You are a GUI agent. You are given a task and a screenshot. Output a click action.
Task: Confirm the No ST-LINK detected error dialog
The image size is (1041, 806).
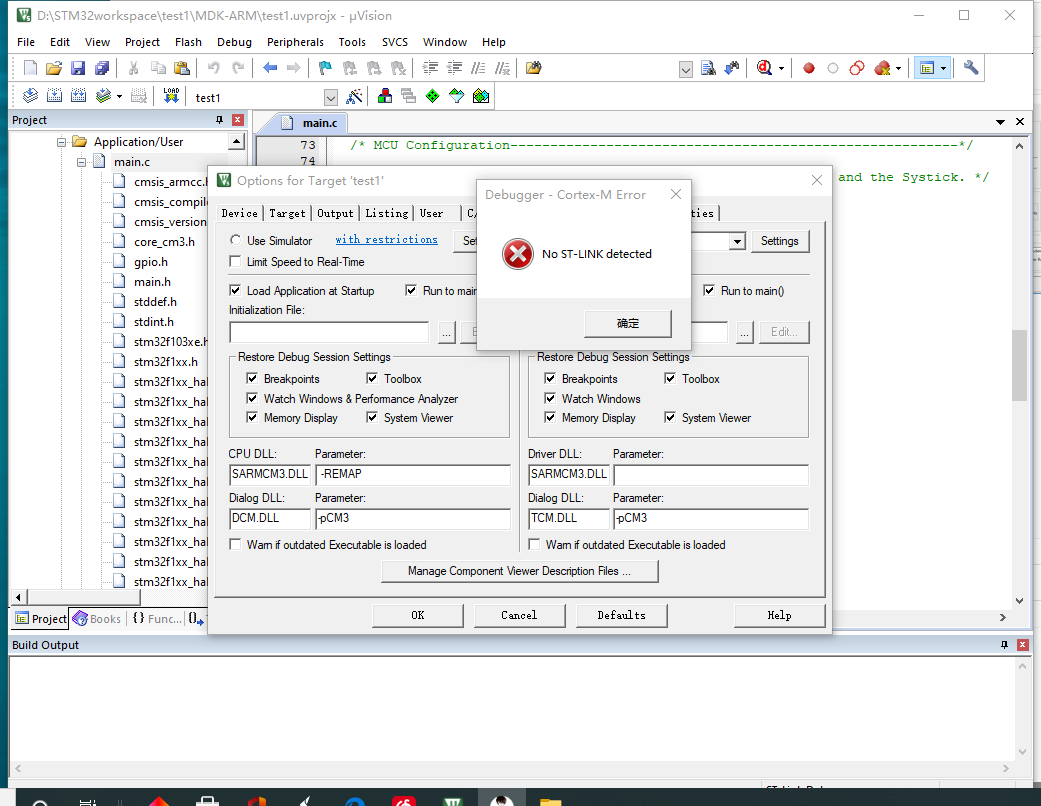point(627,323)
